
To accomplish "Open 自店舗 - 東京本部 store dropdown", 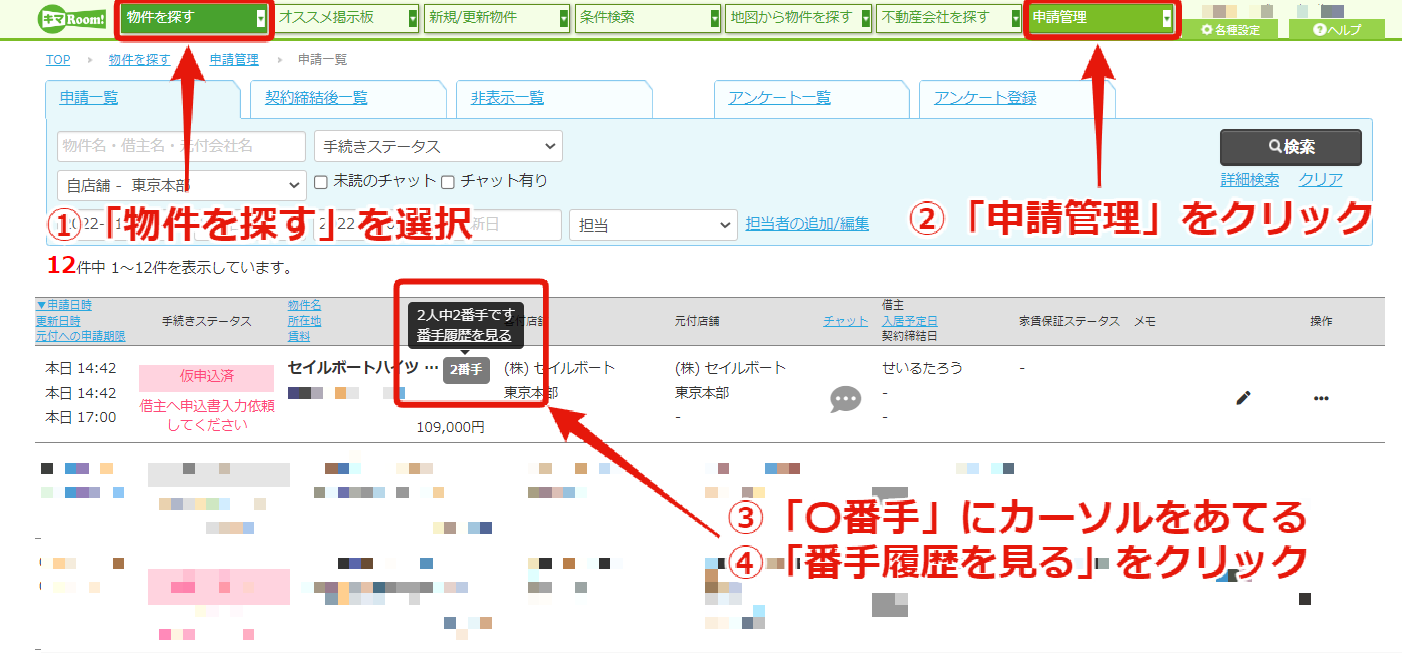I will coord(182,185).
